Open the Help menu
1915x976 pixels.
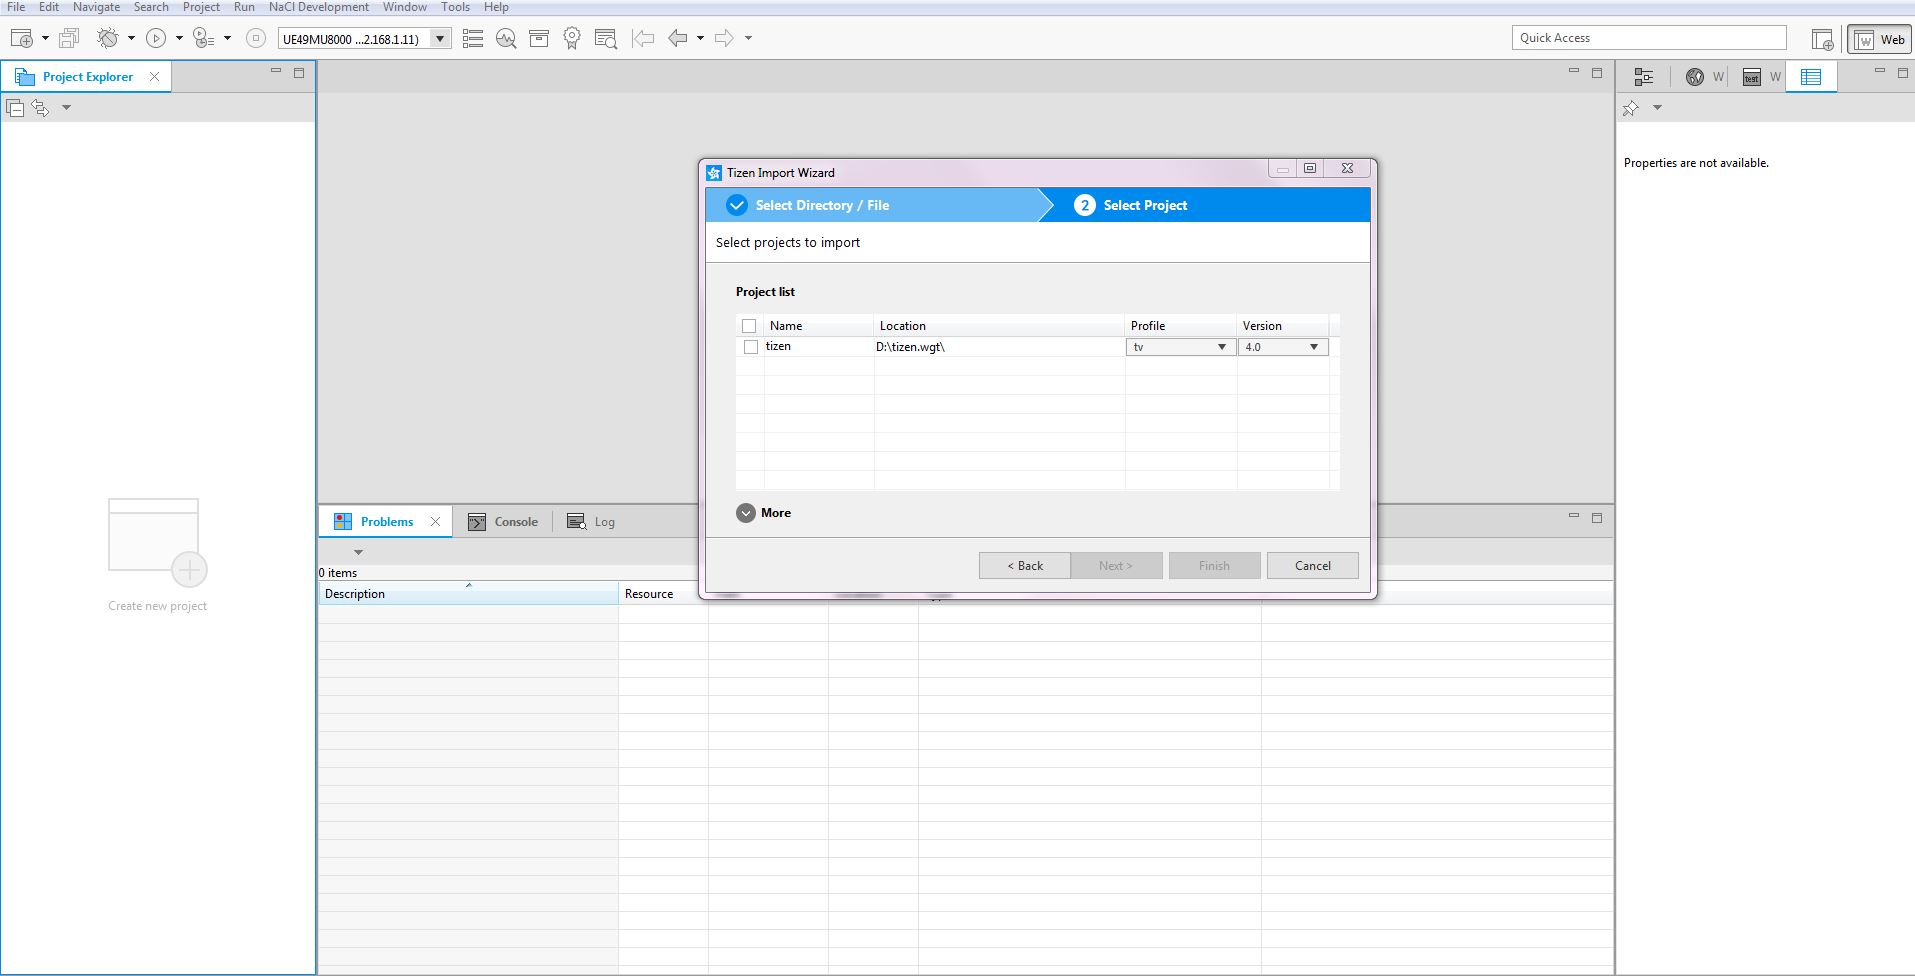pos(496,7)
